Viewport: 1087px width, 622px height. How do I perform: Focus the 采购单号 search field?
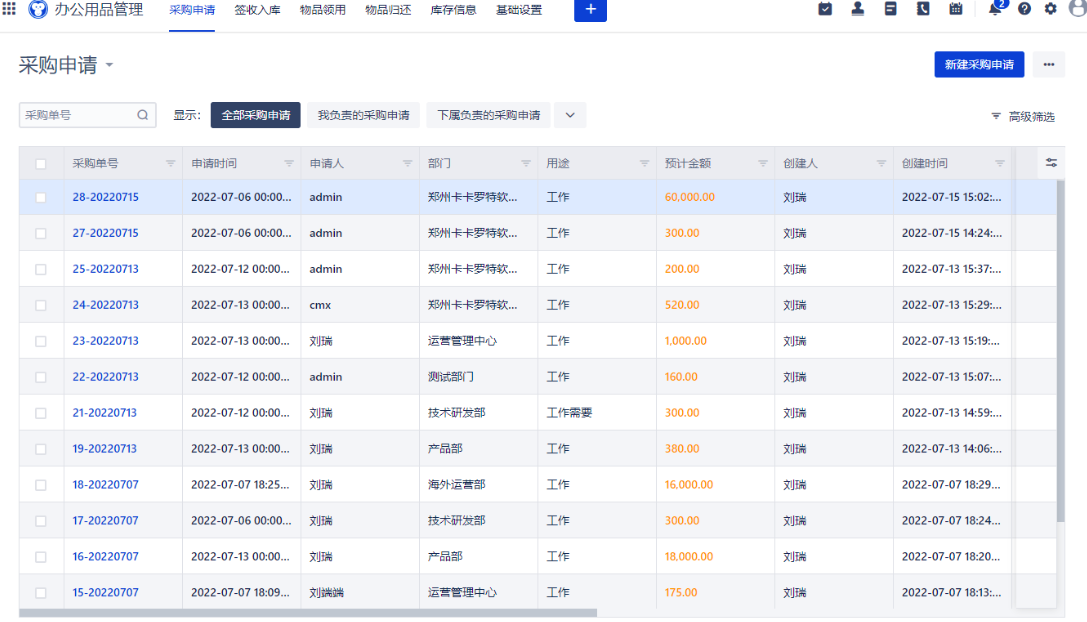(x=87, y=115)
